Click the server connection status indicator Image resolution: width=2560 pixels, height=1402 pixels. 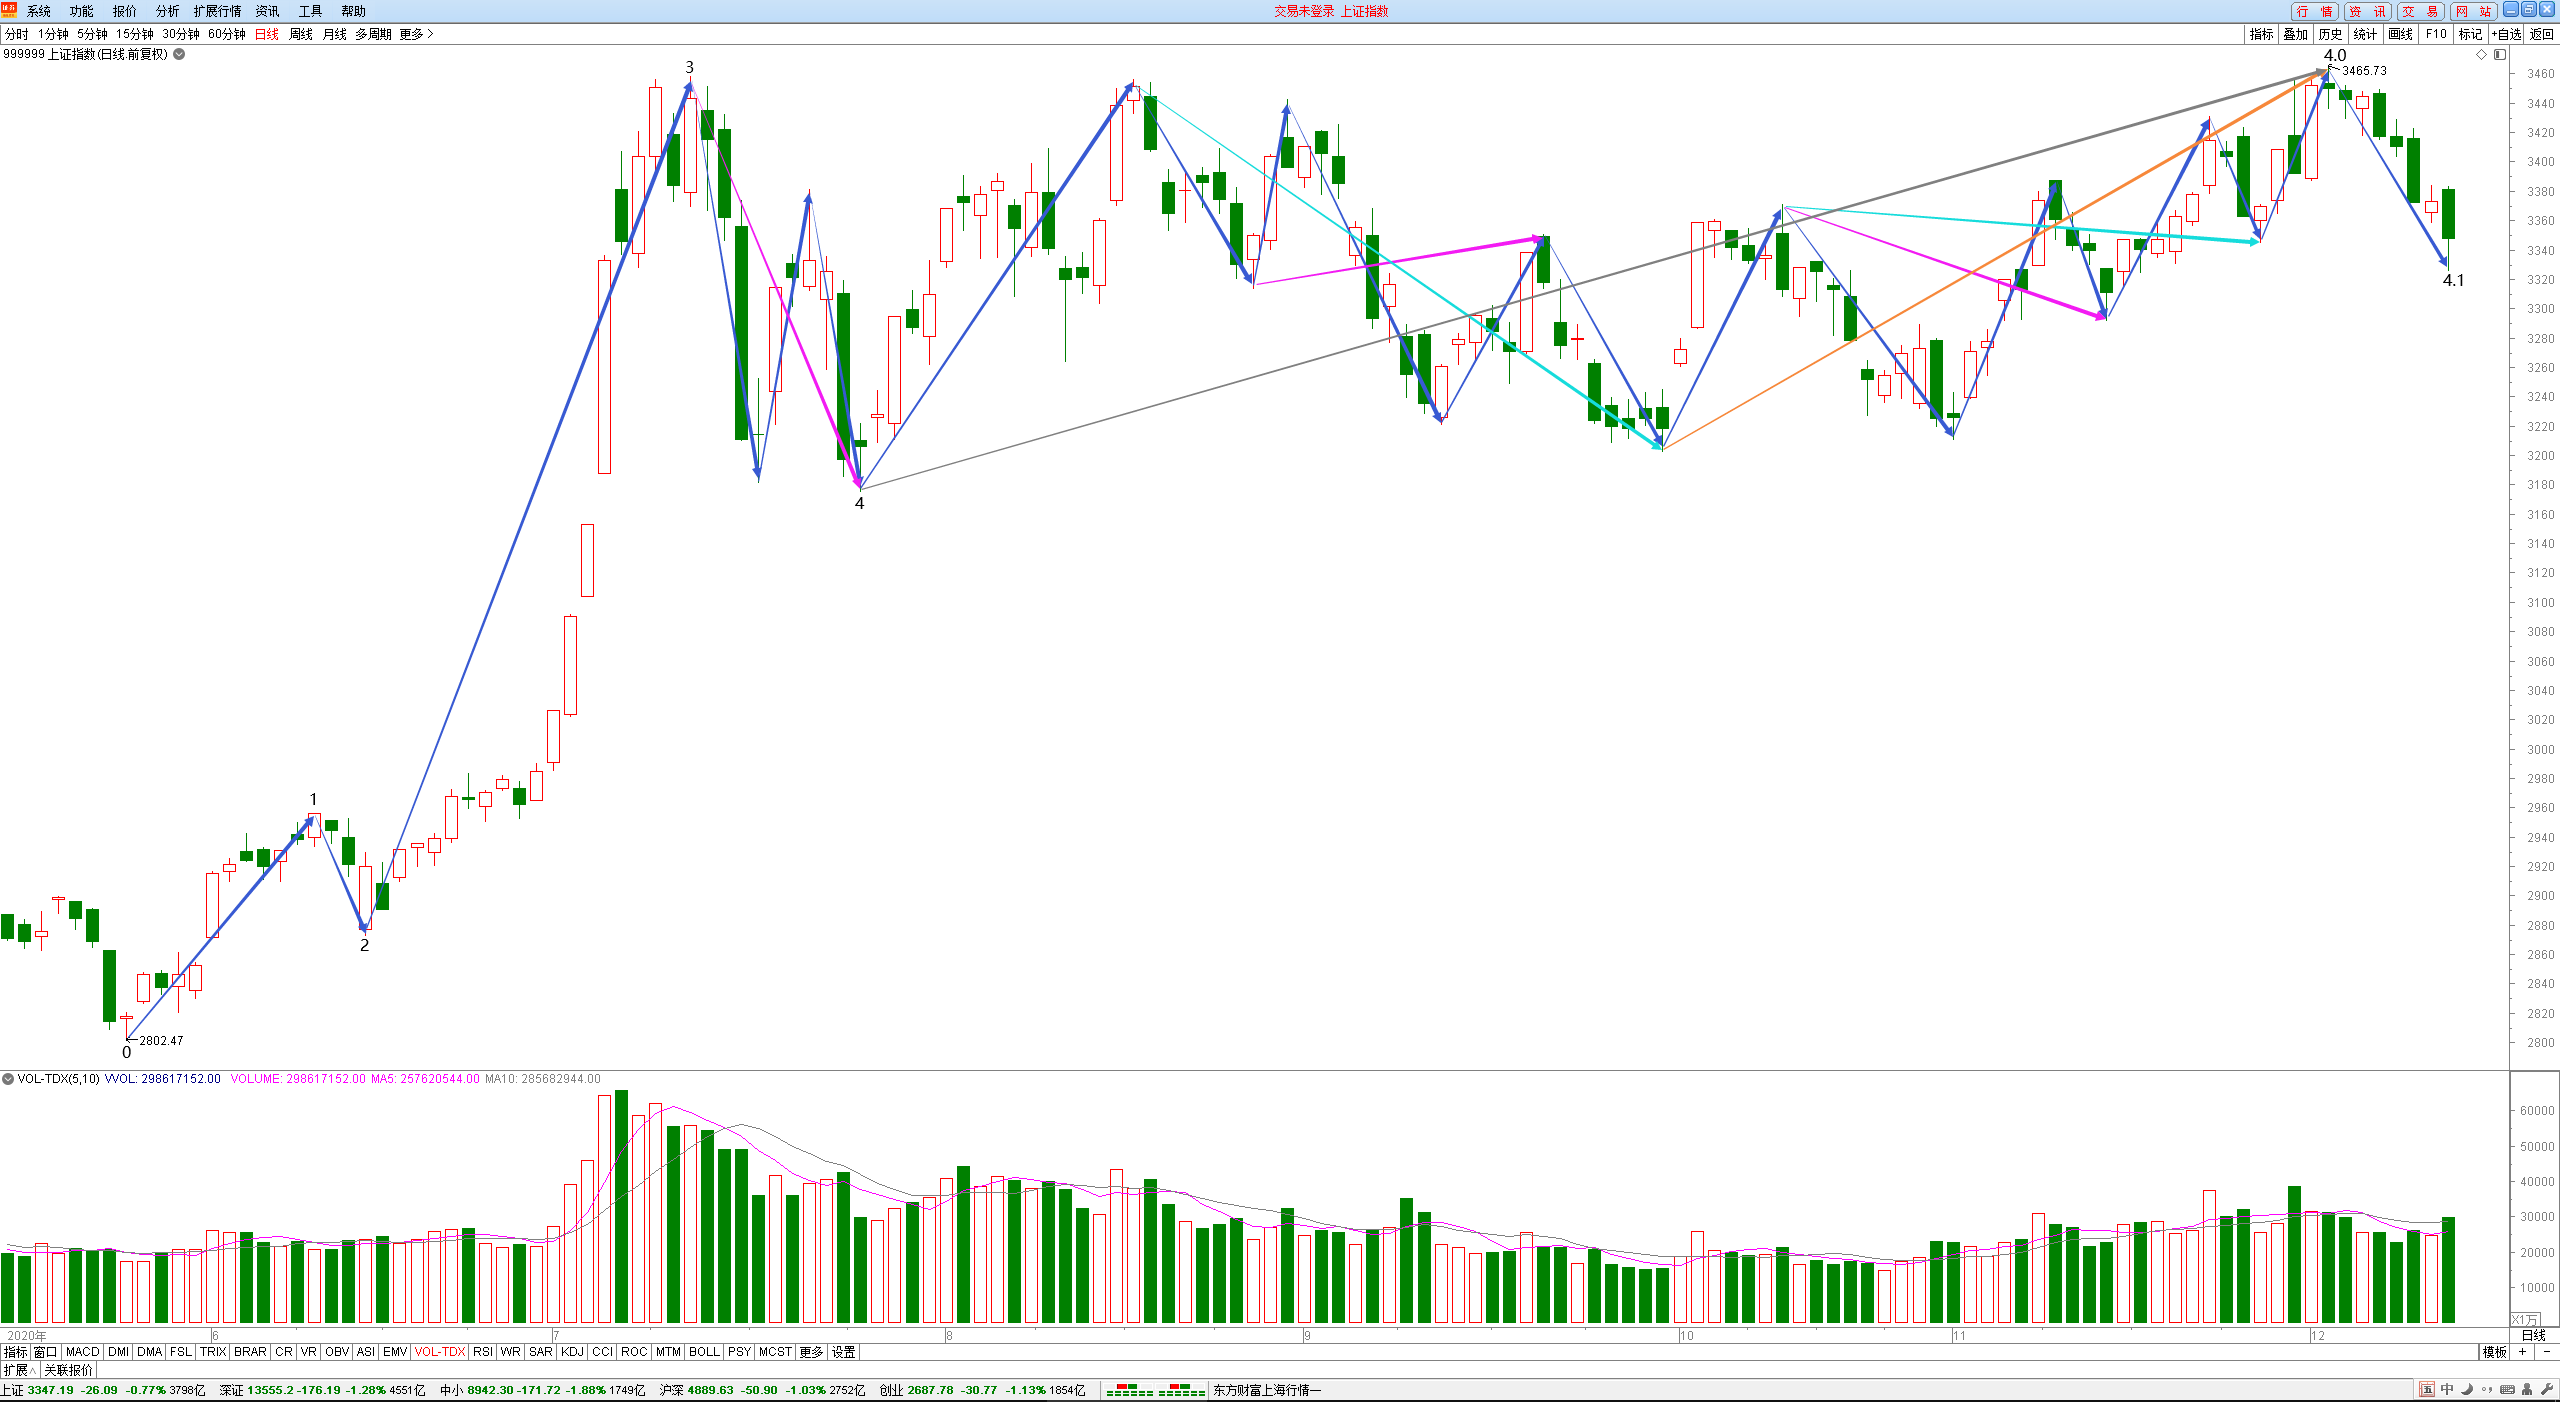click(1155, 1390)
